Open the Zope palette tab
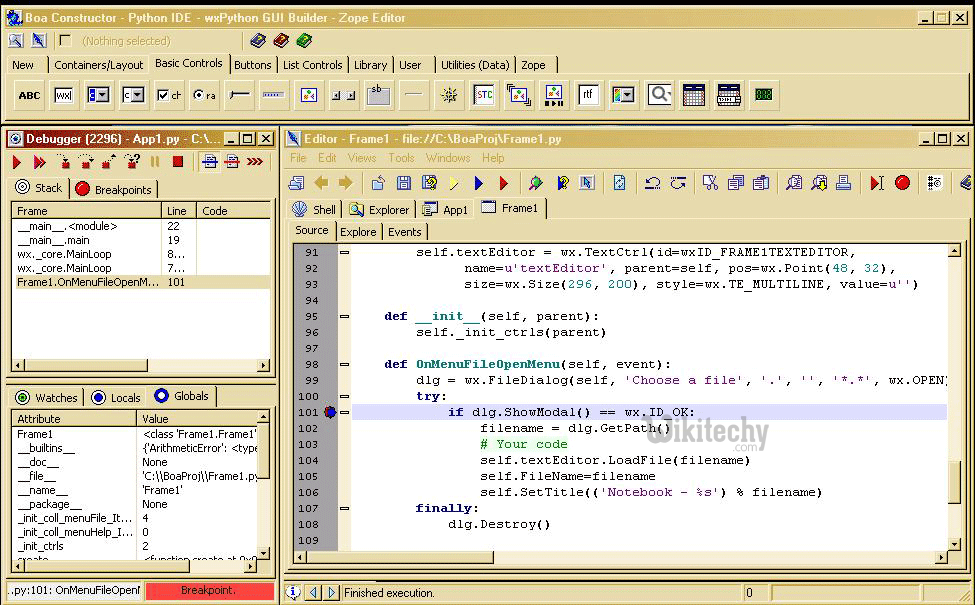This screenshot has width=975, height=605. coord(535,64)
